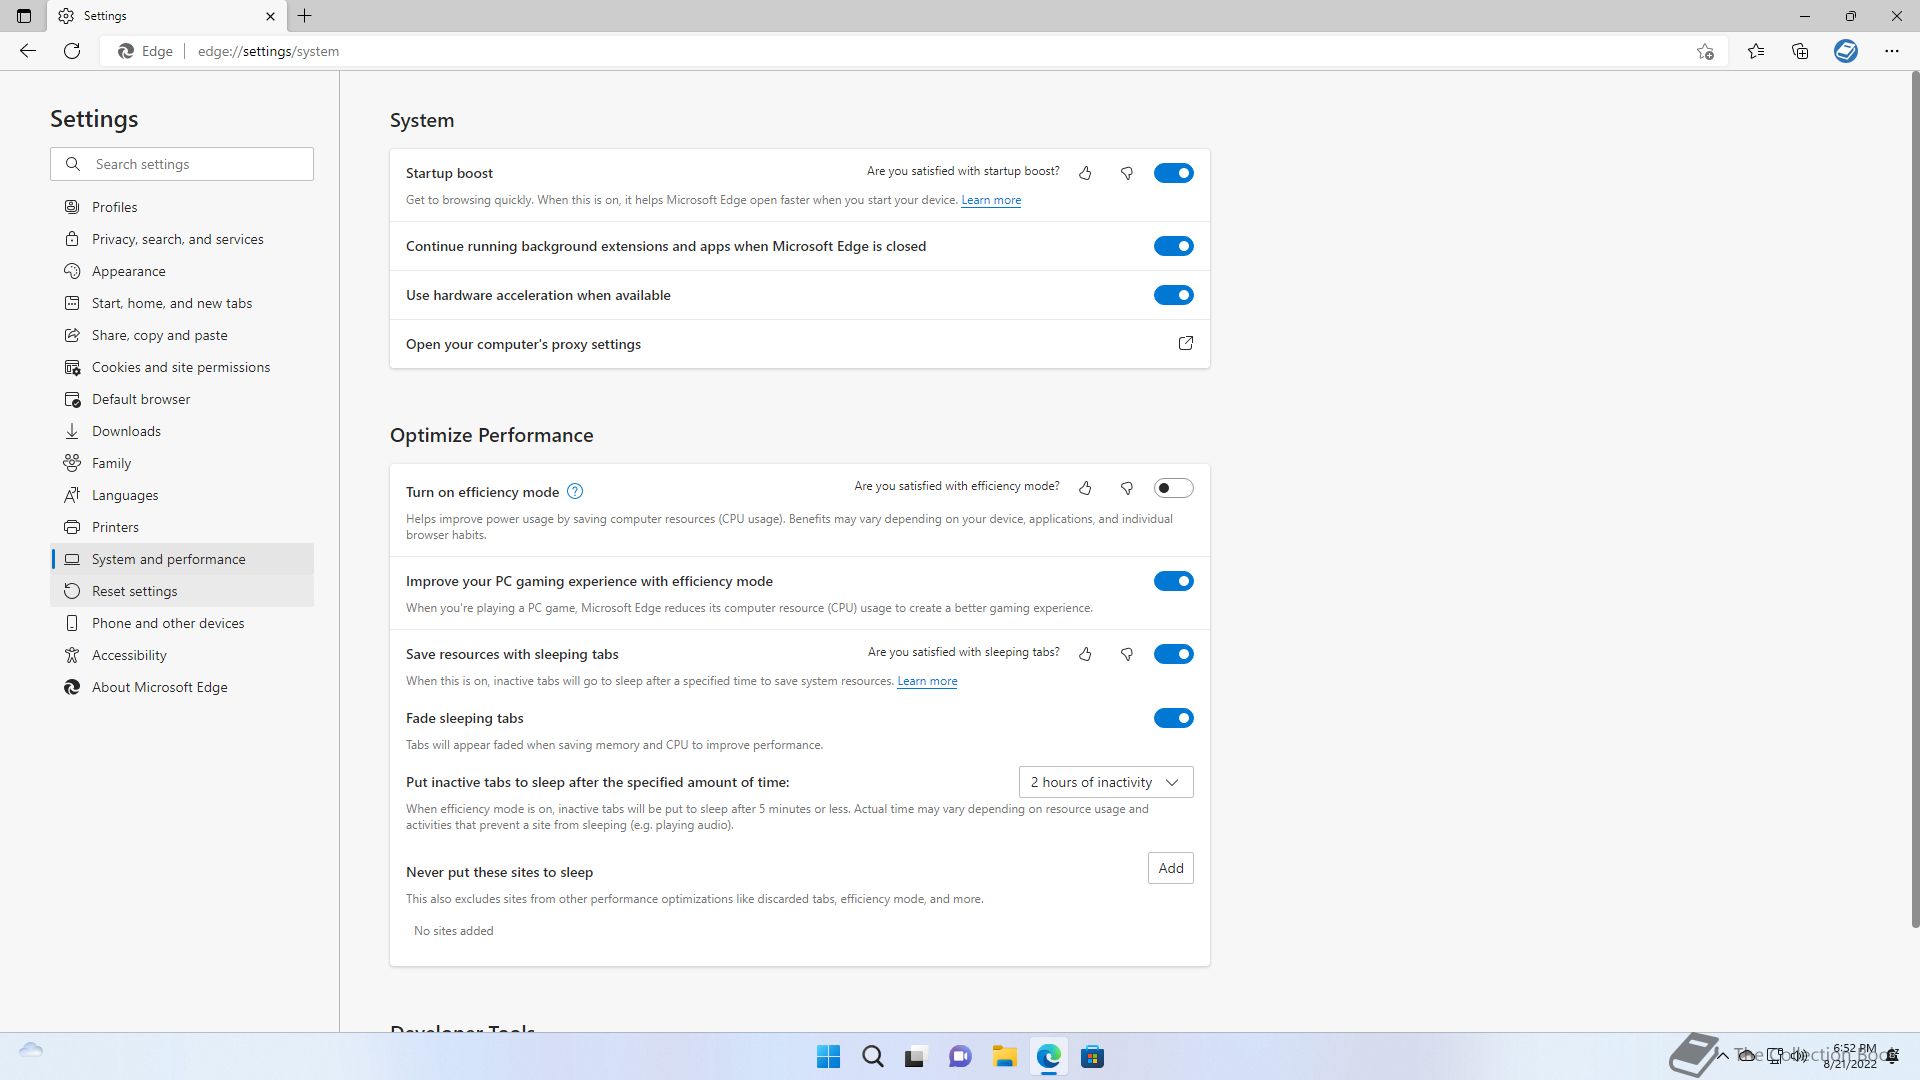Image resolution: width=1920 pixels, height=1080 pixels.
Task: Add this page to favorites star
Action: [x=1705, y=51]
